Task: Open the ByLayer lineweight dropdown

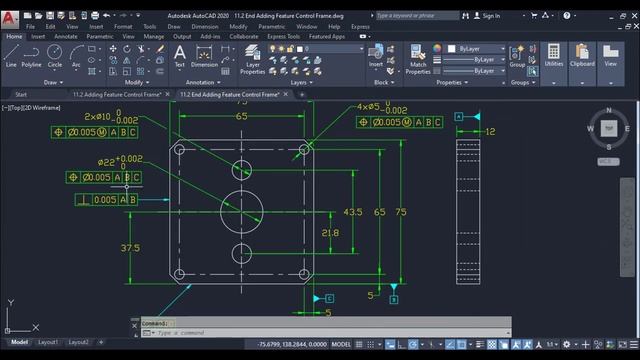Action: [474, 60]
